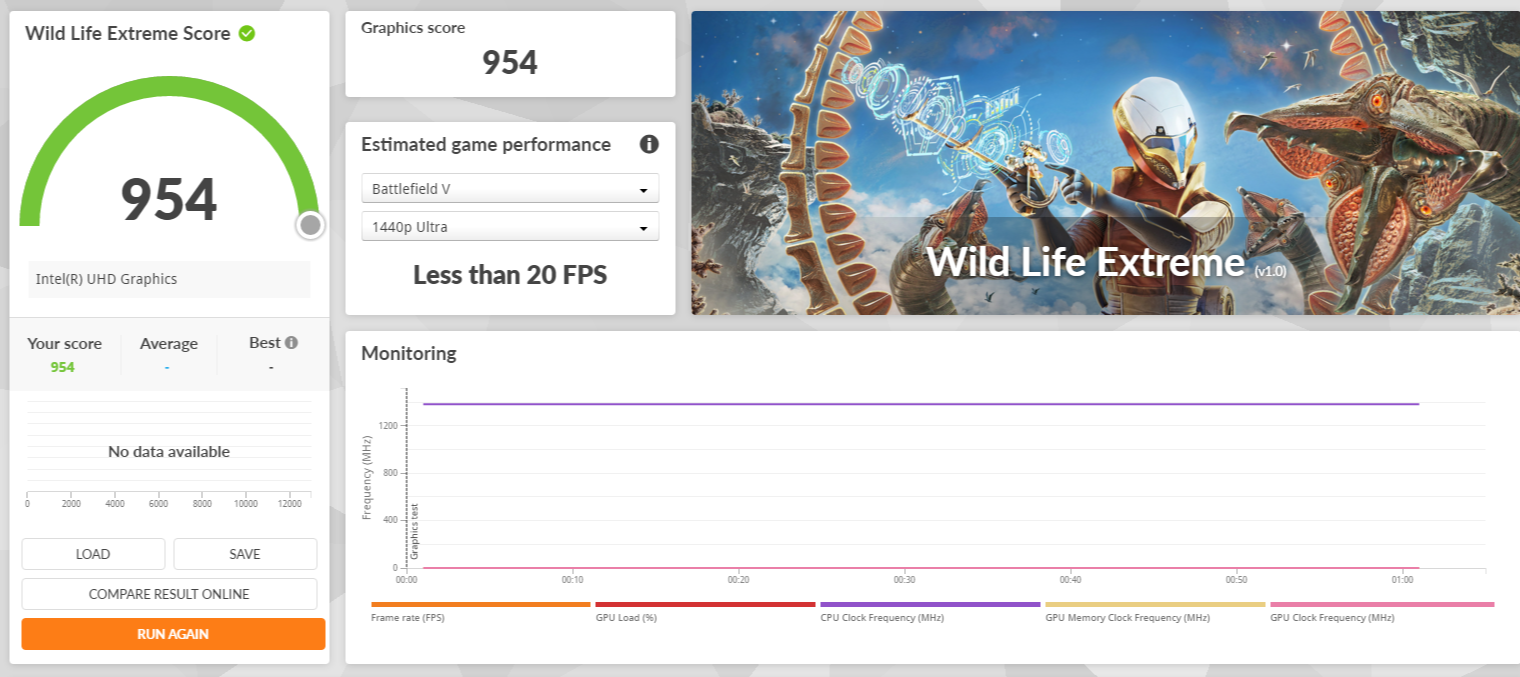Screen dimensions: 1520x677
Task: Click the purple CPU clock line in chart
Action: (x=920, y=404)
